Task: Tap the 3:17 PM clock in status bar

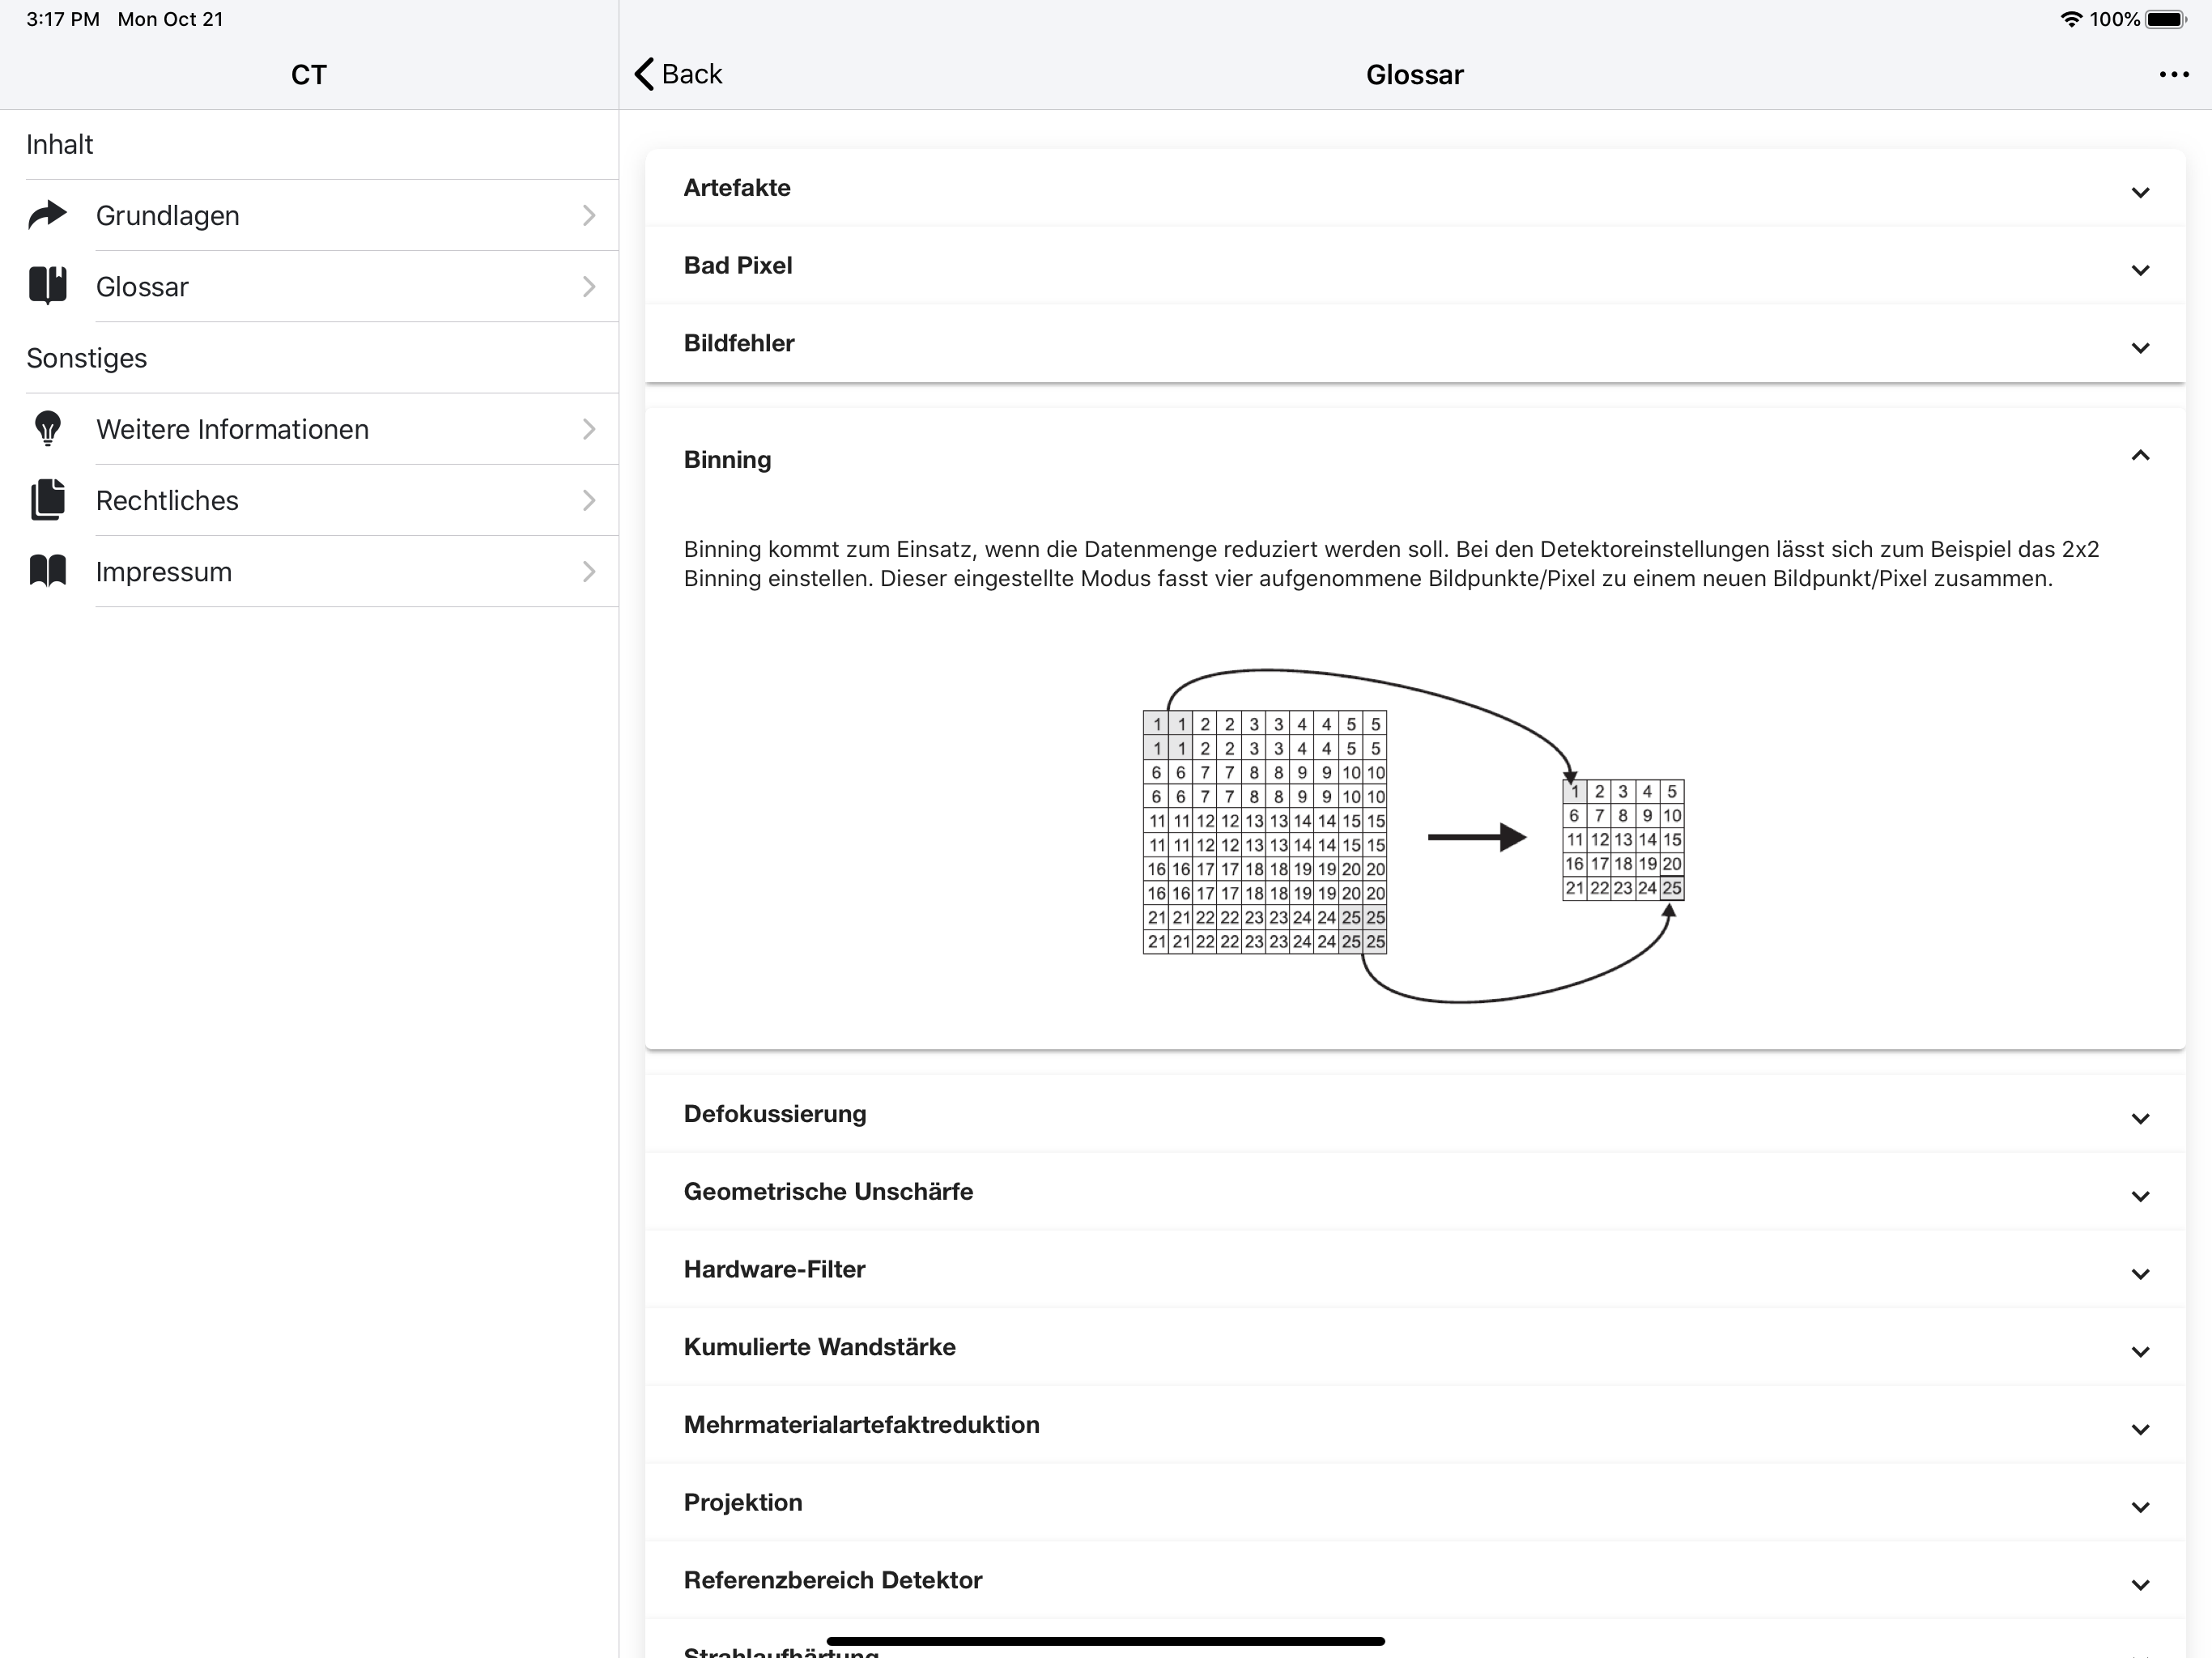Action: click(x=63, y=19)
